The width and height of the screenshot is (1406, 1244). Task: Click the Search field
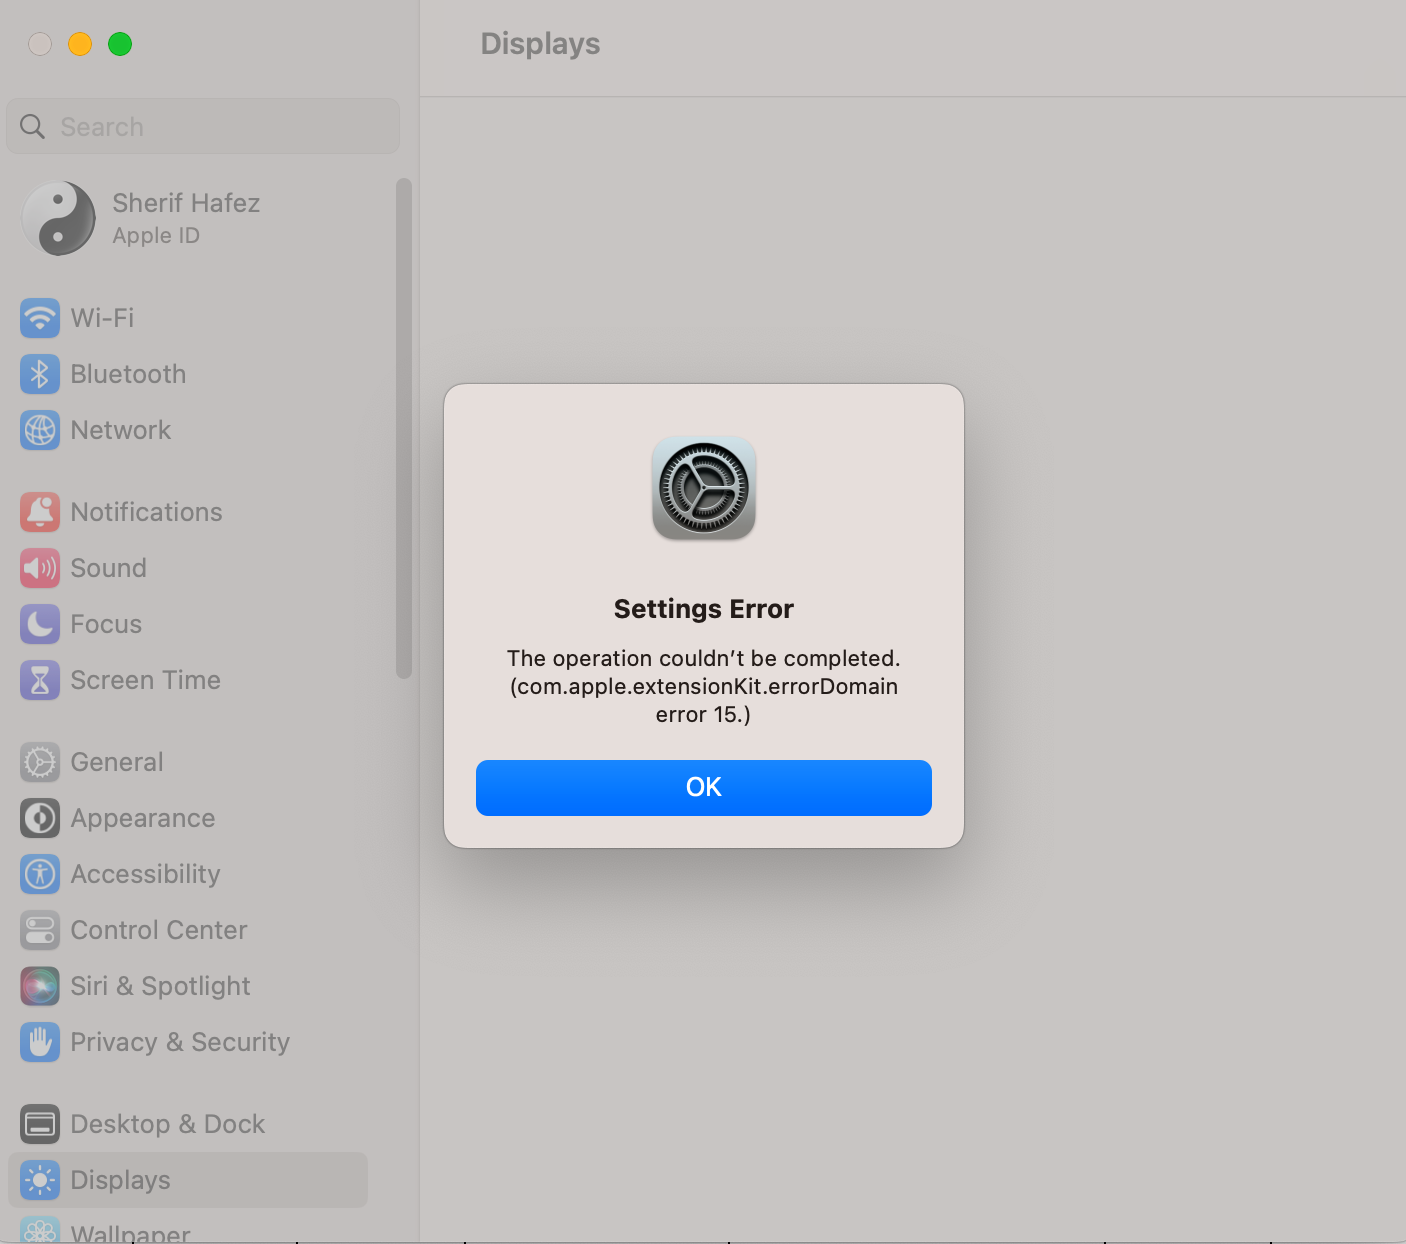pyautogui.click(x=203, y=126)
